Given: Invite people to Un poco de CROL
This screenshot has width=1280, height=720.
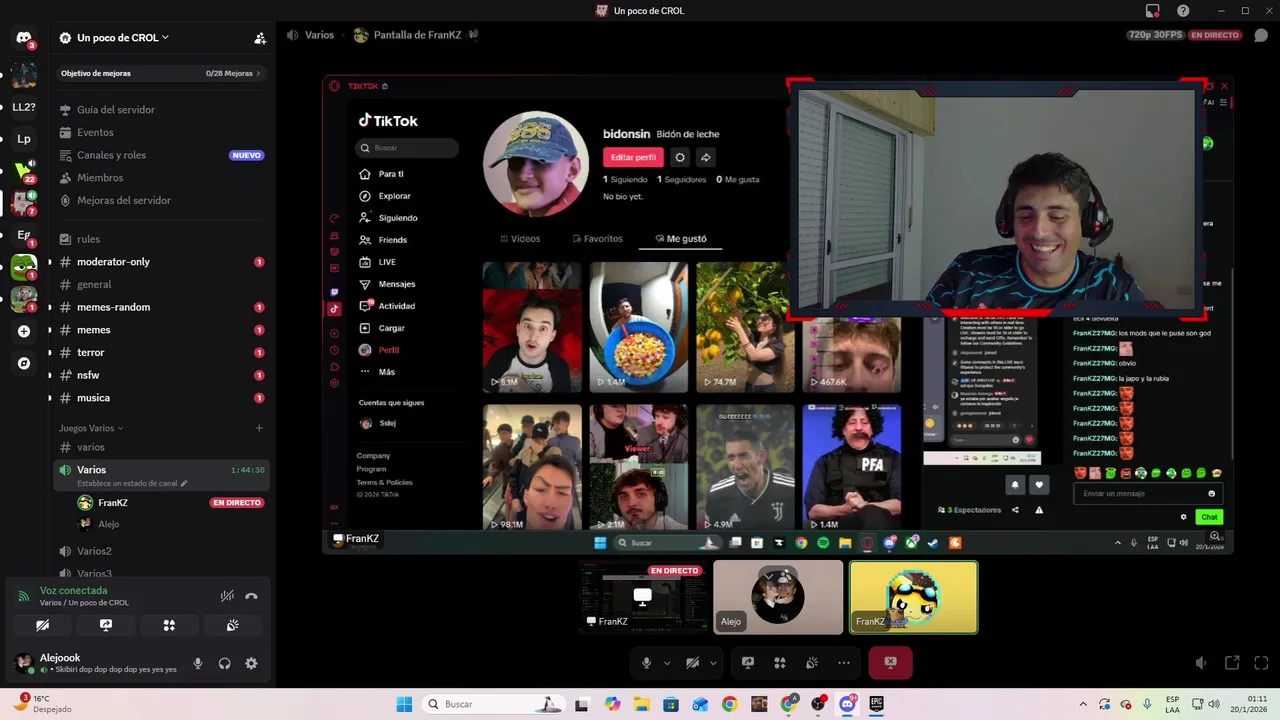Looking at the screenshot, I should [x=260, y=38].
